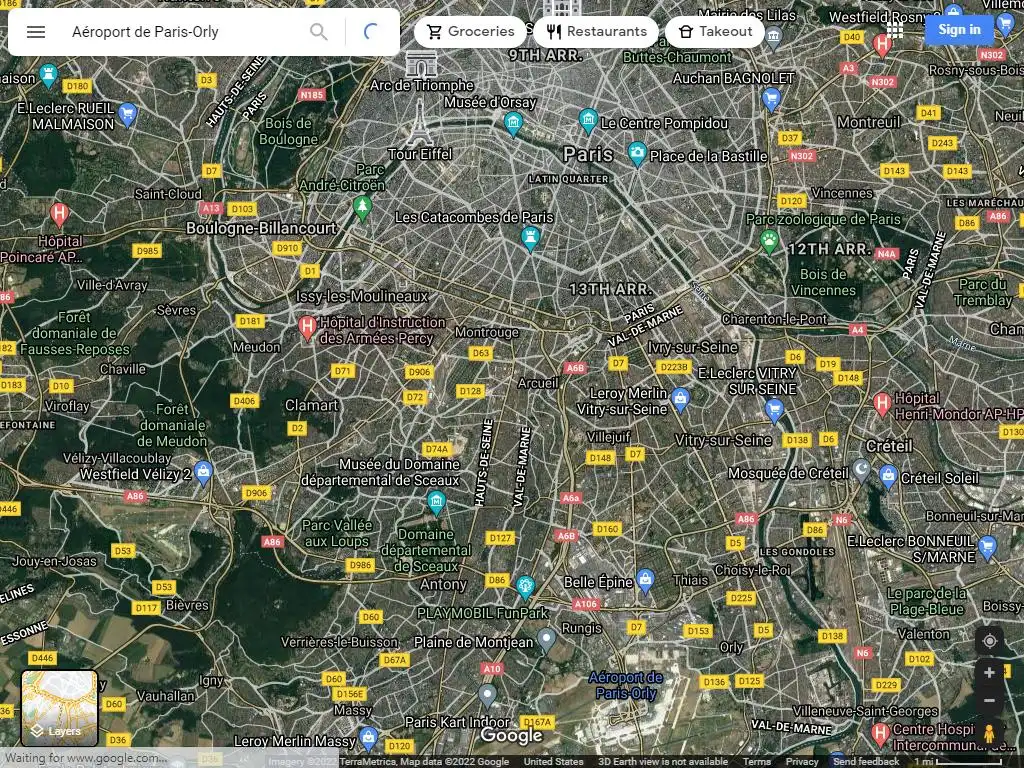This screenshot has width=1024, height=768.
Task: Click the Sign in button
Action: tap(959, 29)
